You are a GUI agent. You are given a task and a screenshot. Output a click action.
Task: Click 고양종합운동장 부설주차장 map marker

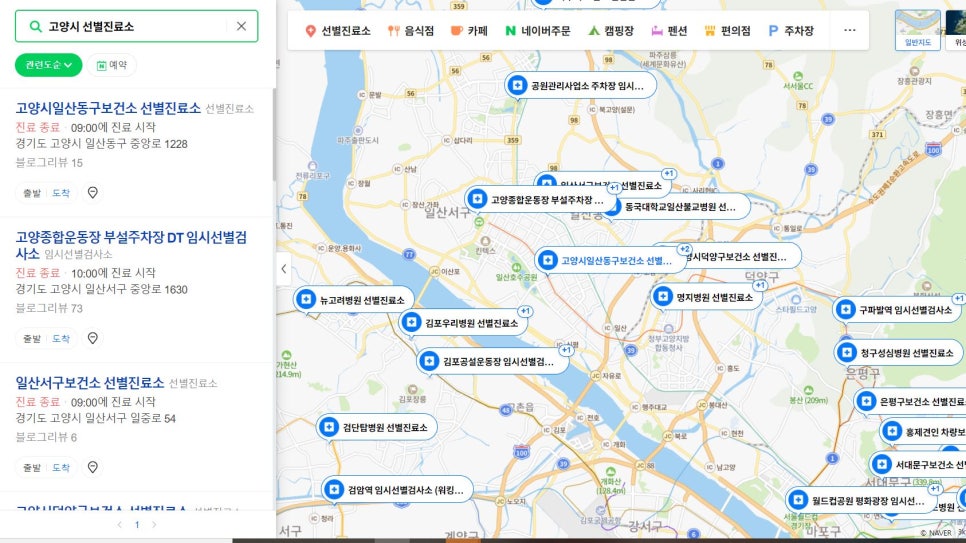(540, 199)
